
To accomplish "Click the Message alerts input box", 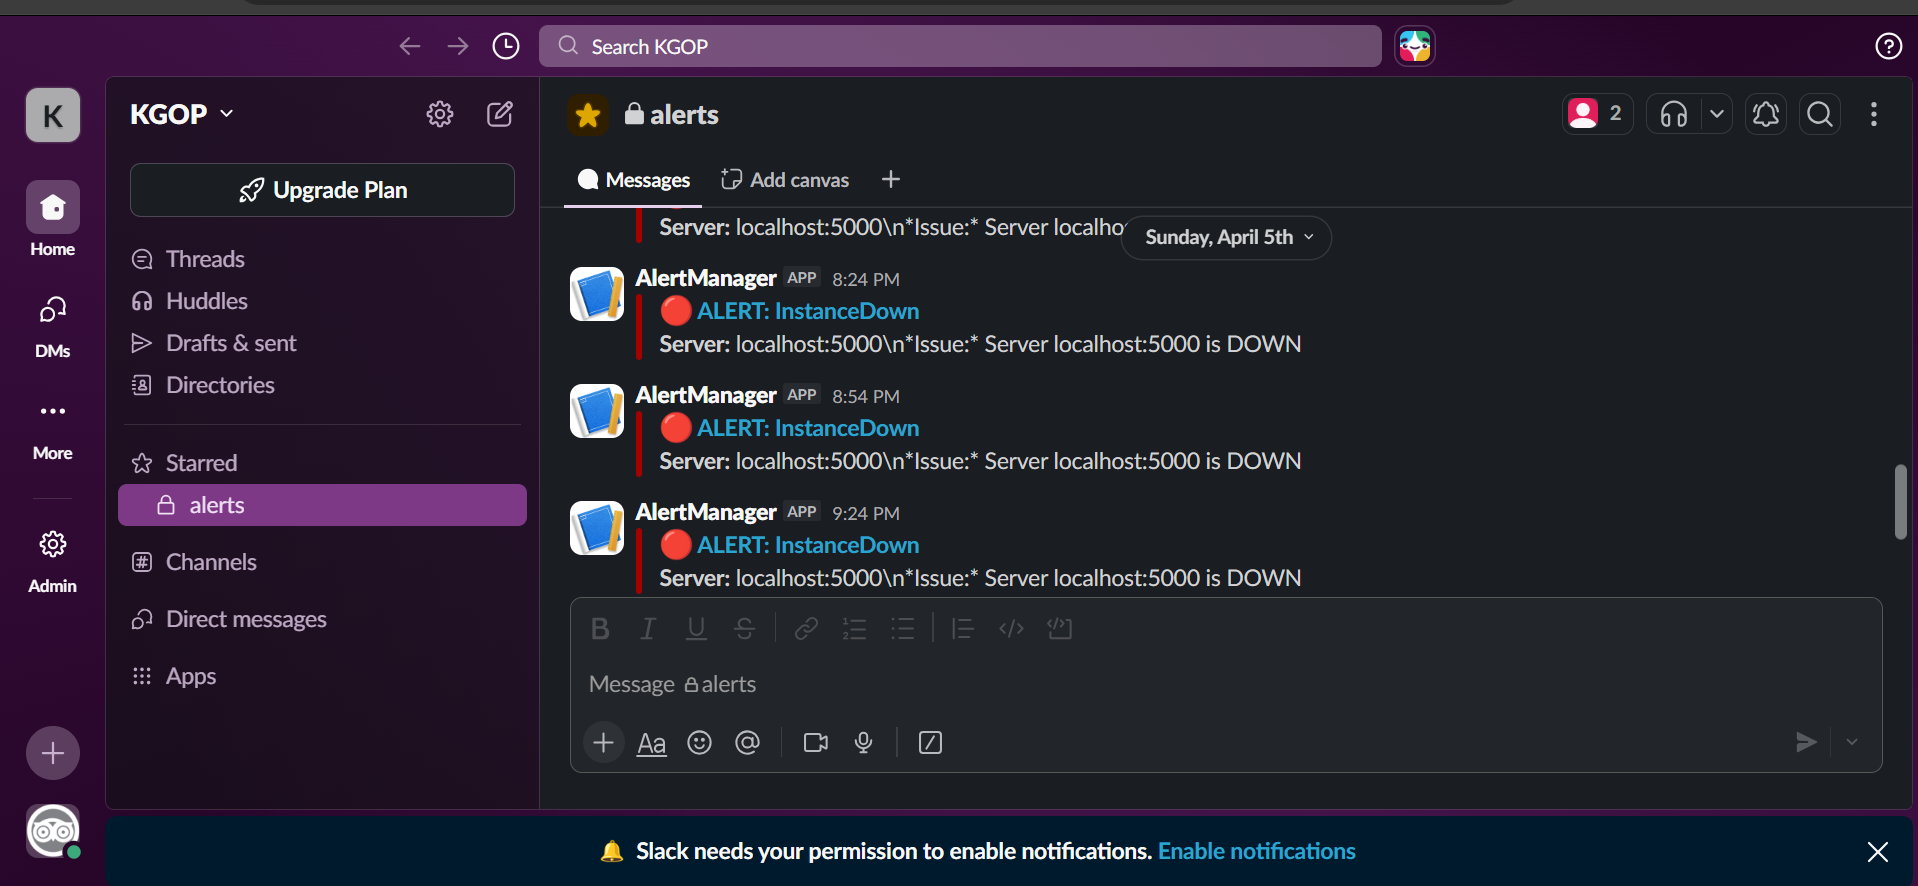I will [1226, 684].
